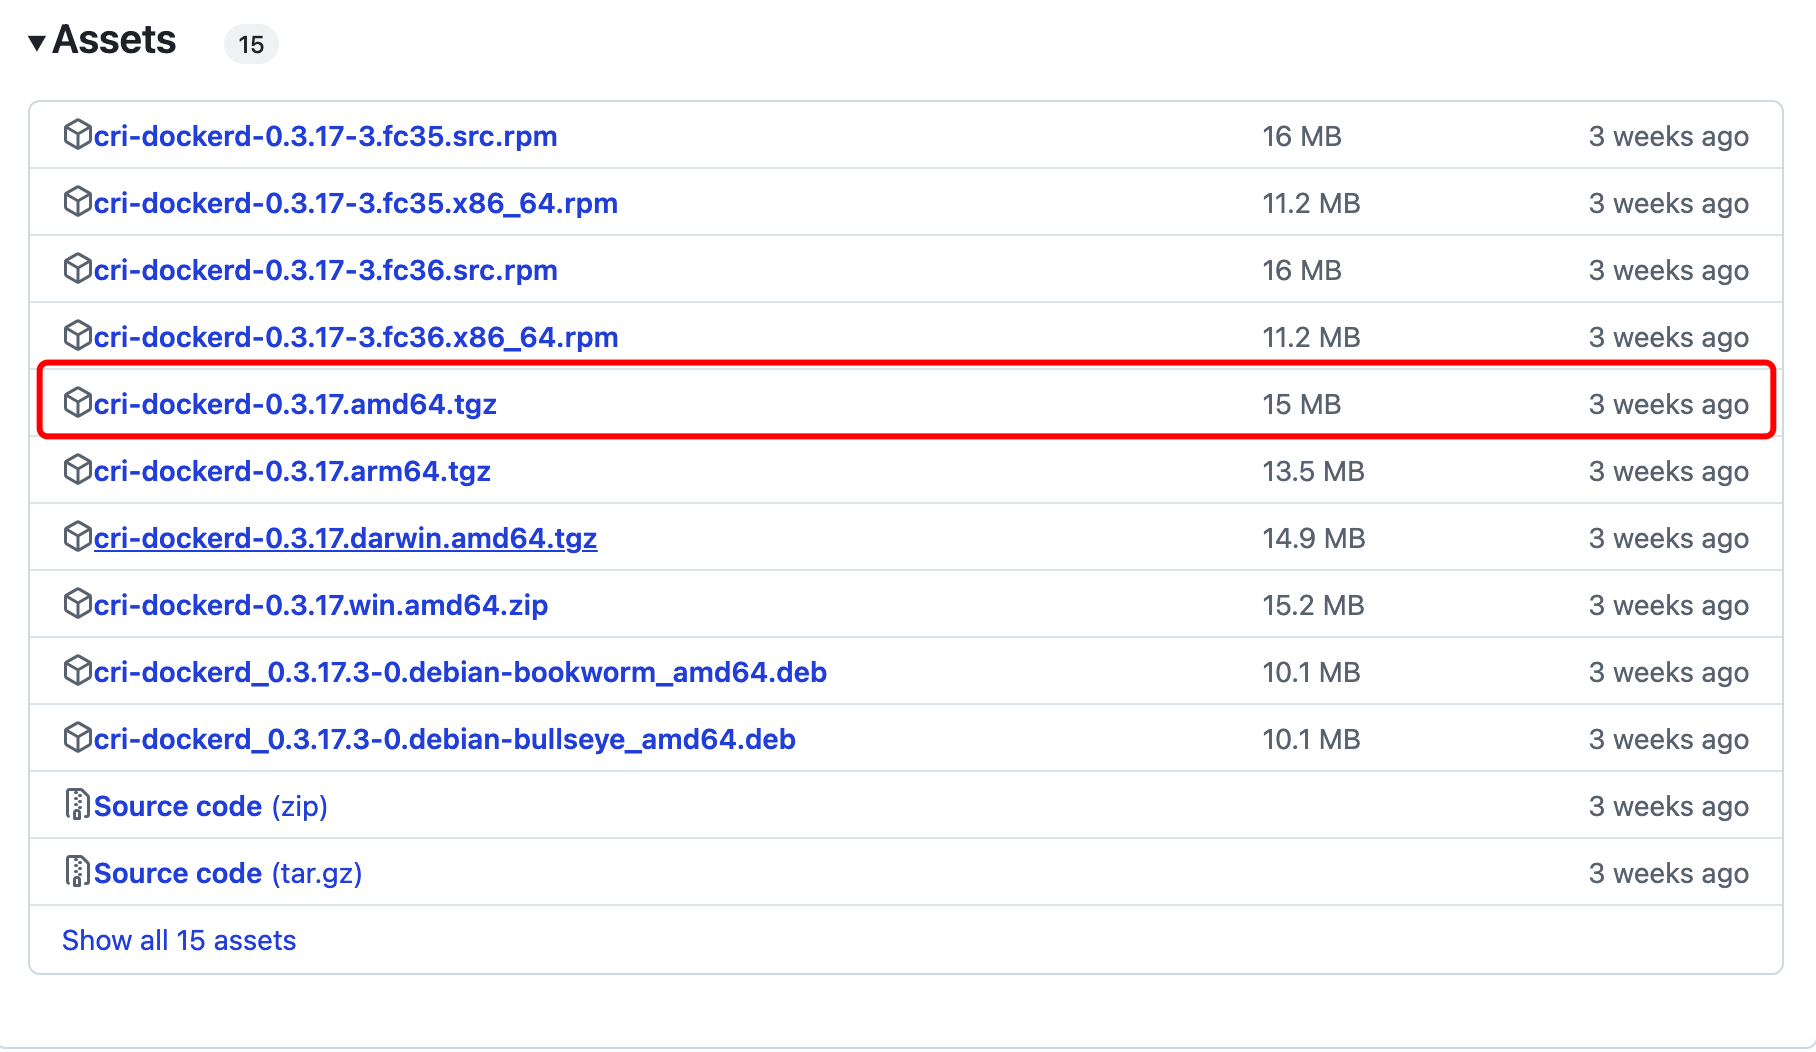Click 11.2 MB size of fc36.x86_64.rpm
Viewport: 1816px width, 1052px height.
pyautogui.click(x=1311, y=337)
